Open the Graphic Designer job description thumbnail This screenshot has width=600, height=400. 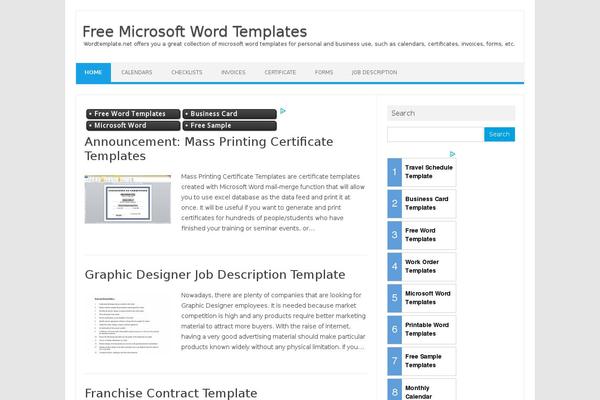coord(128,324)
